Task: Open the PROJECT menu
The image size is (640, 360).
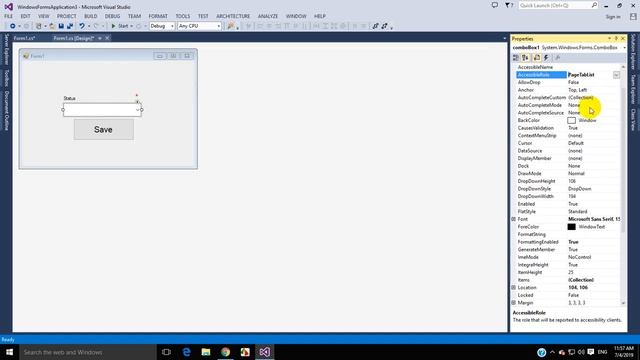Action: pyautogui.click(x=67, y=16)
